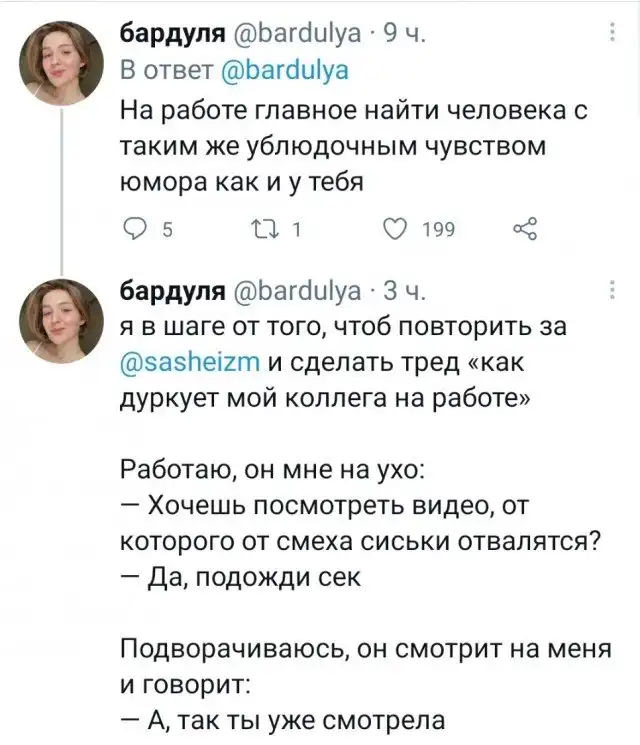
Task: Follow the @bardulya link after В ответ
Action: pos(288,71)
